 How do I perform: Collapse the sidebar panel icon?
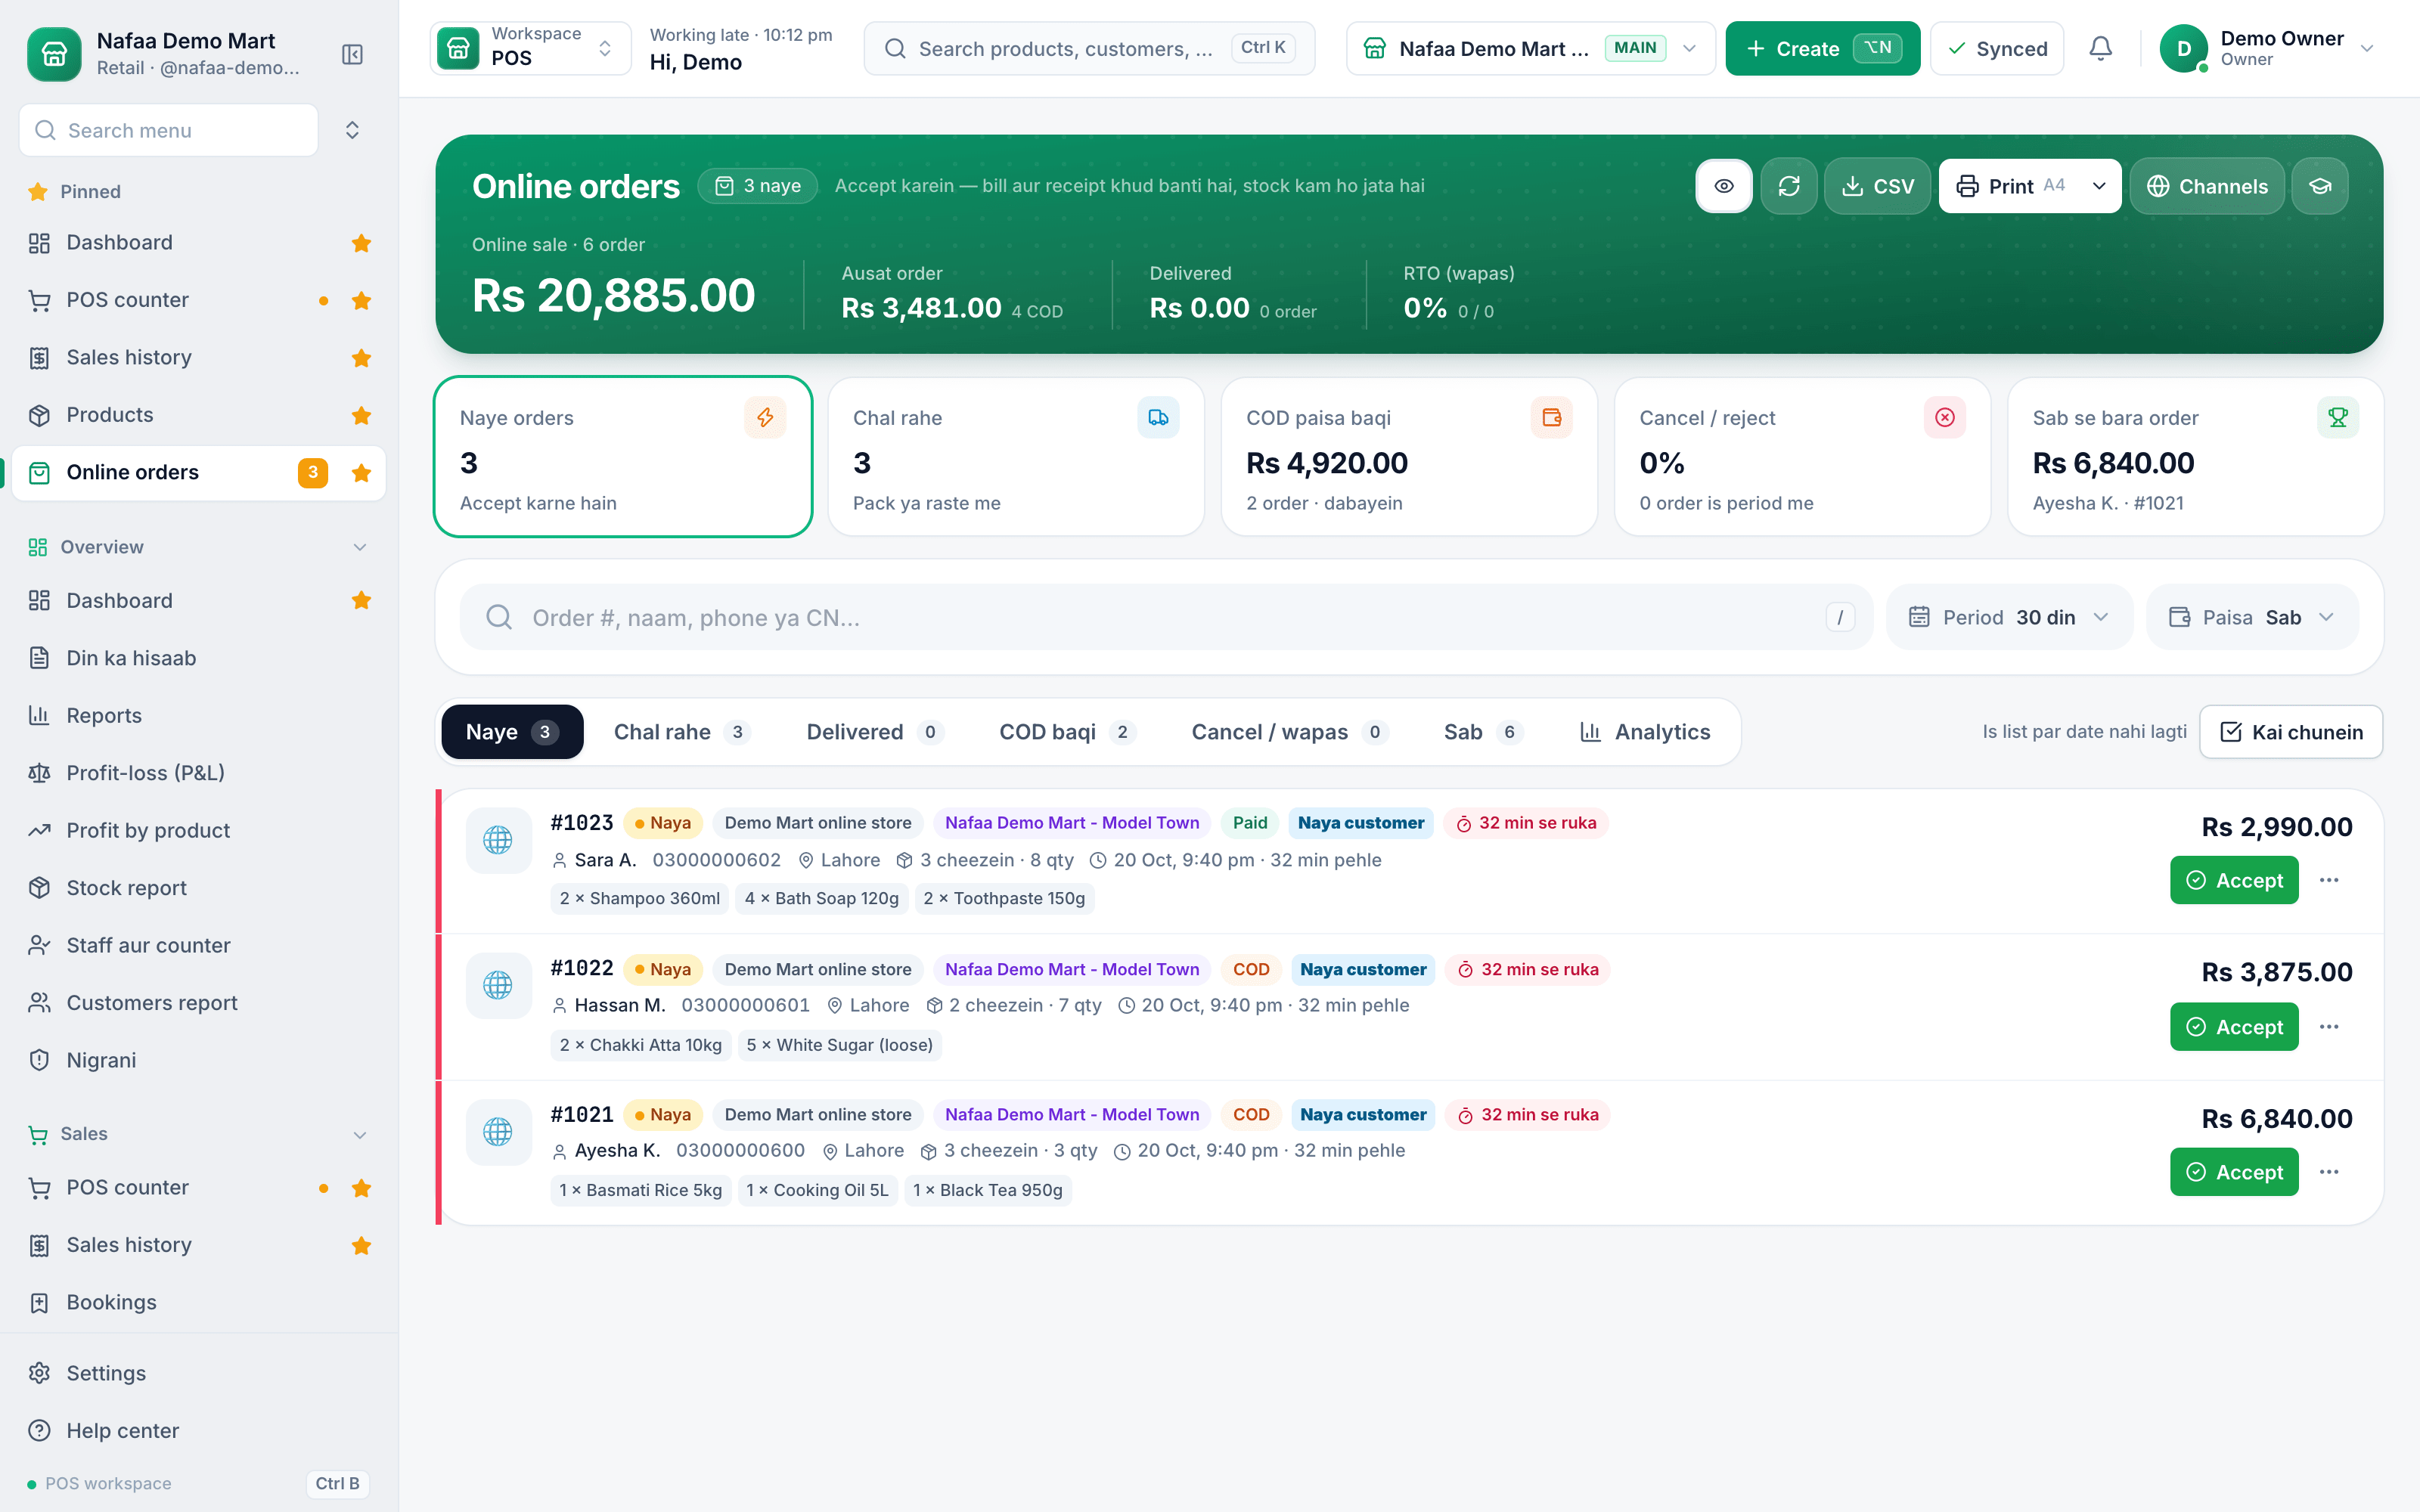(352, 54)
